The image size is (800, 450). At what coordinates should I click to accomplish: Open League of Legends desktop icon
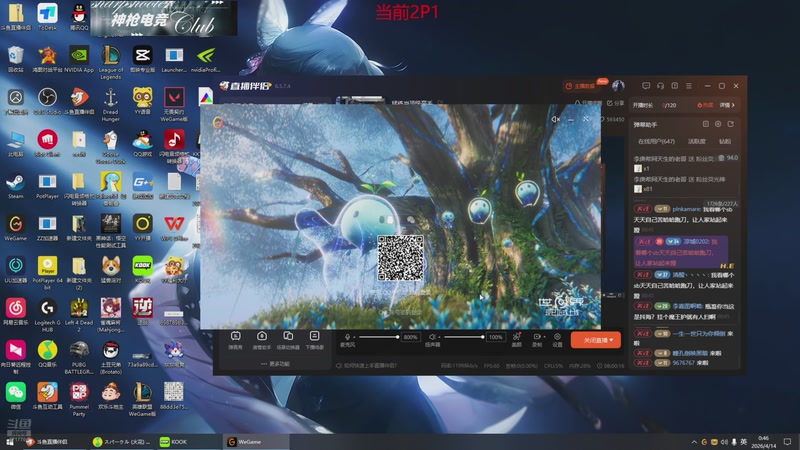[111, 62]
